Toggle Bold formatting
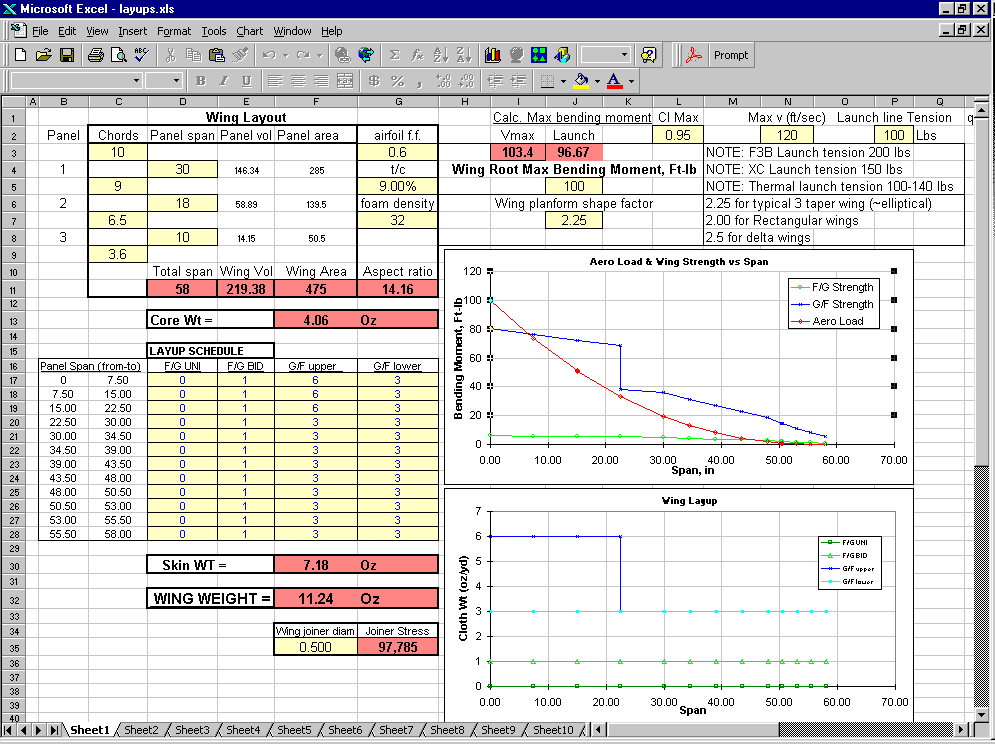Image resolution: width=995 pixels, height=744 pixels. (200, 81)
